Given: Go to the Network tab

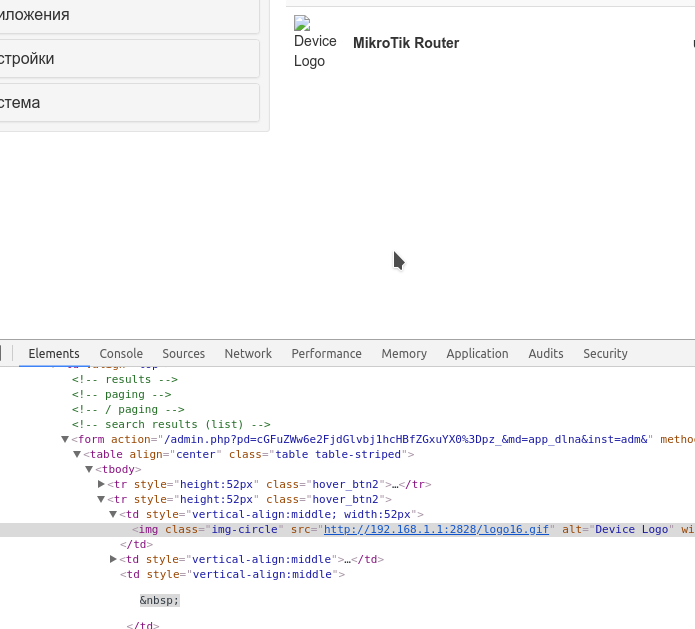Looking at the screenshot, I should (248, 353).
